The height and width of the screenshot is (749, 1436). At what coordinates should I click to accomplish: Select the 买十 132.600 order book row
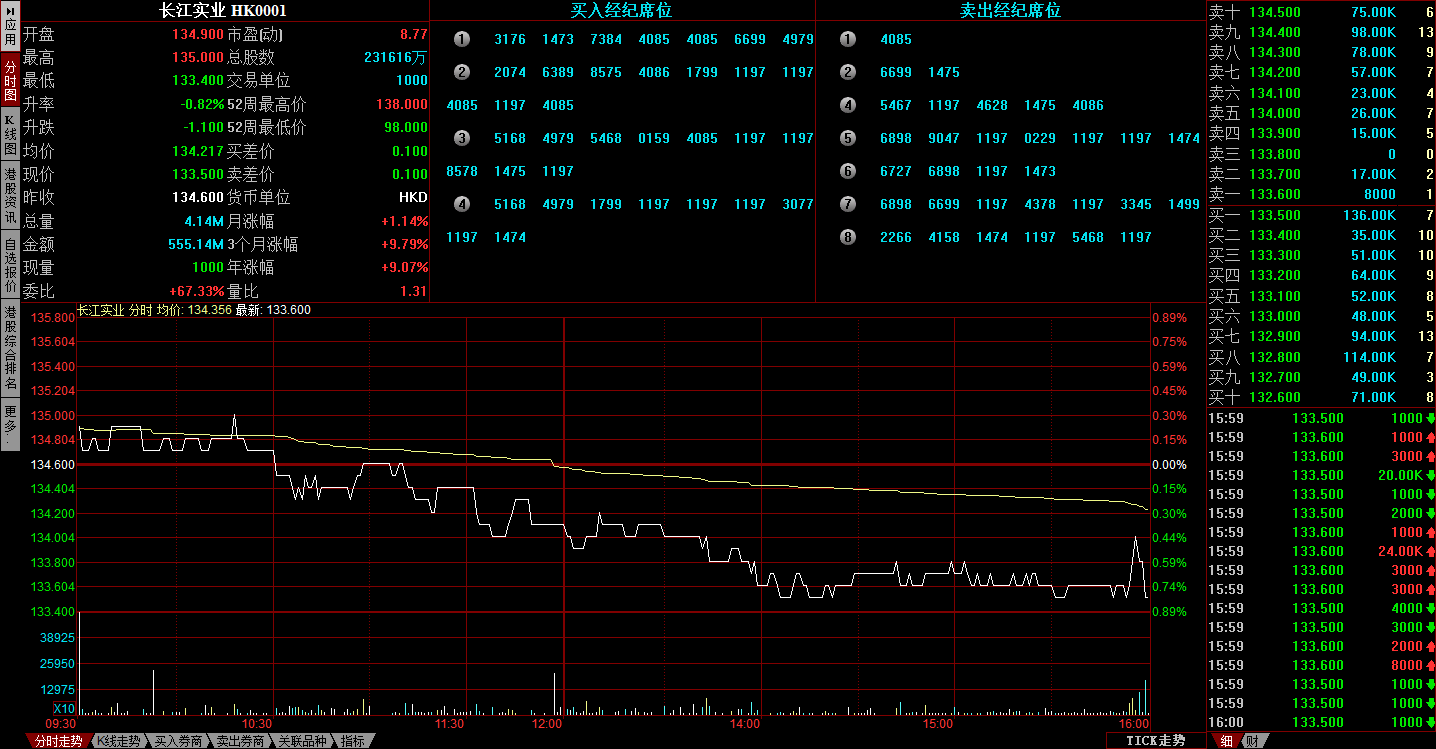1321,397
